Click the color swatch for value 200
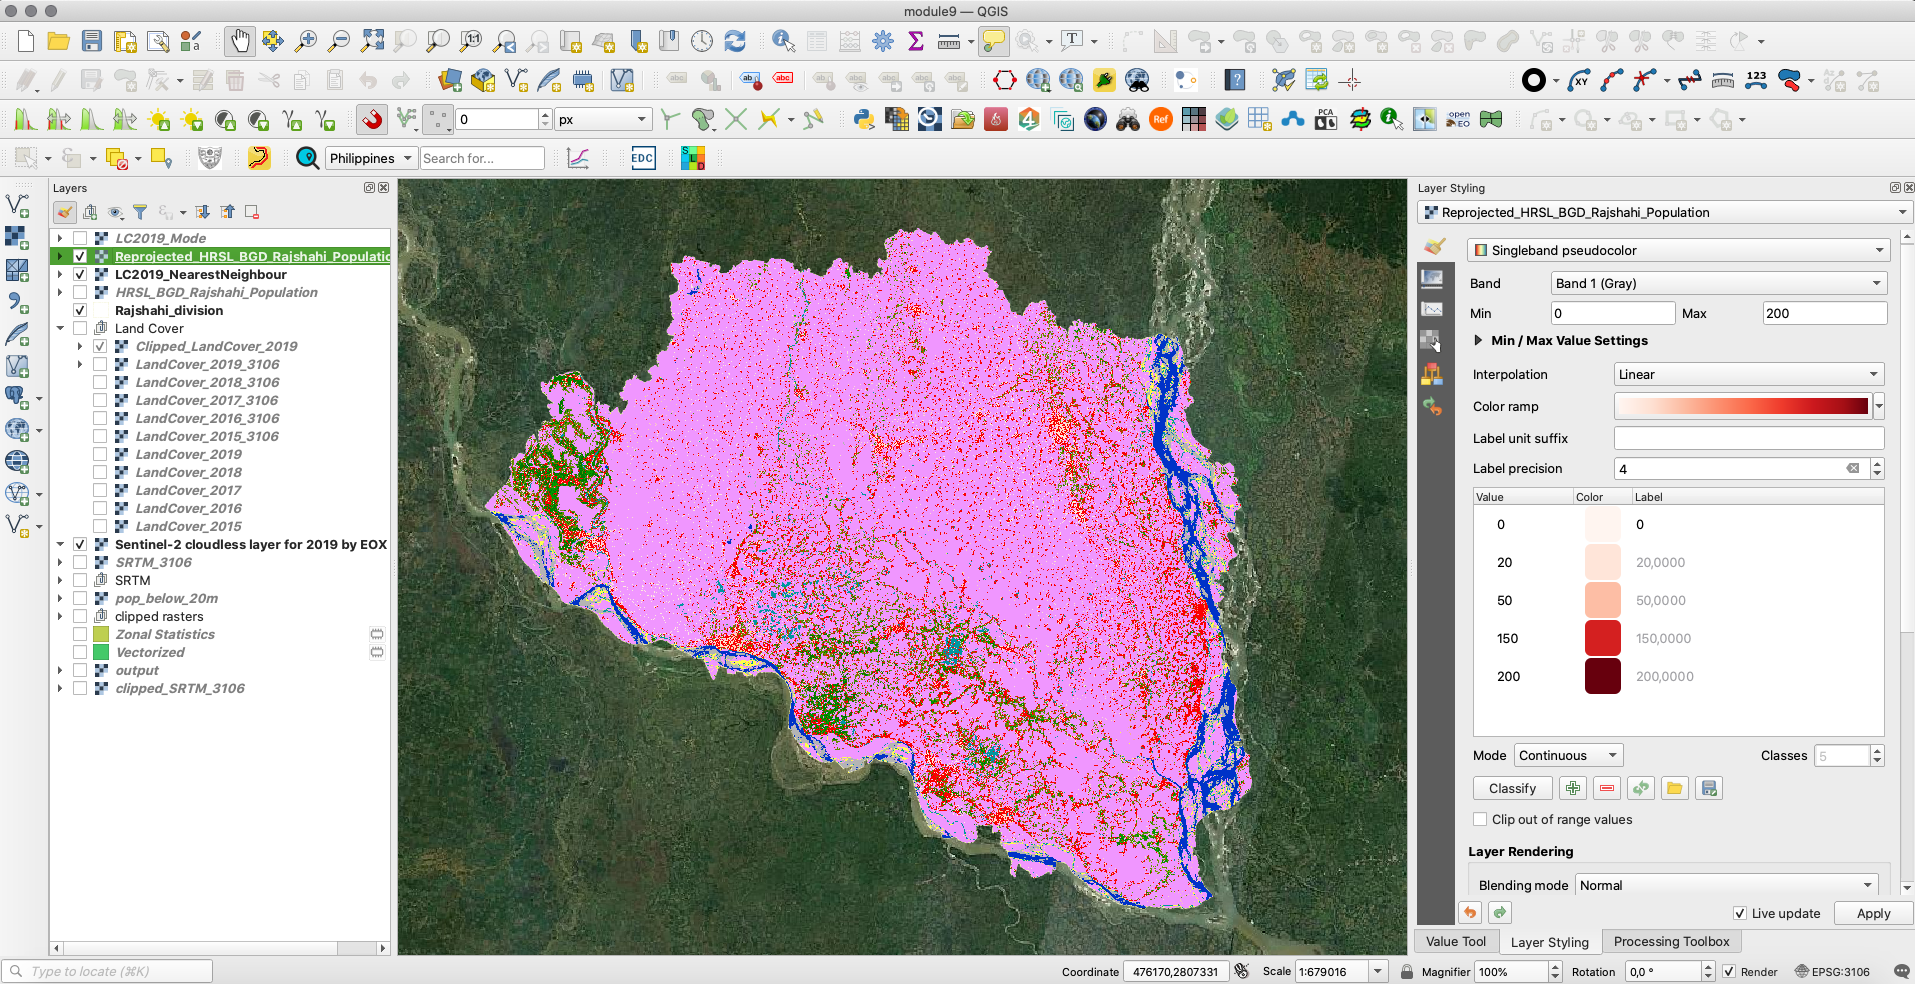 pyautogui.click(x=1603, y=676)
